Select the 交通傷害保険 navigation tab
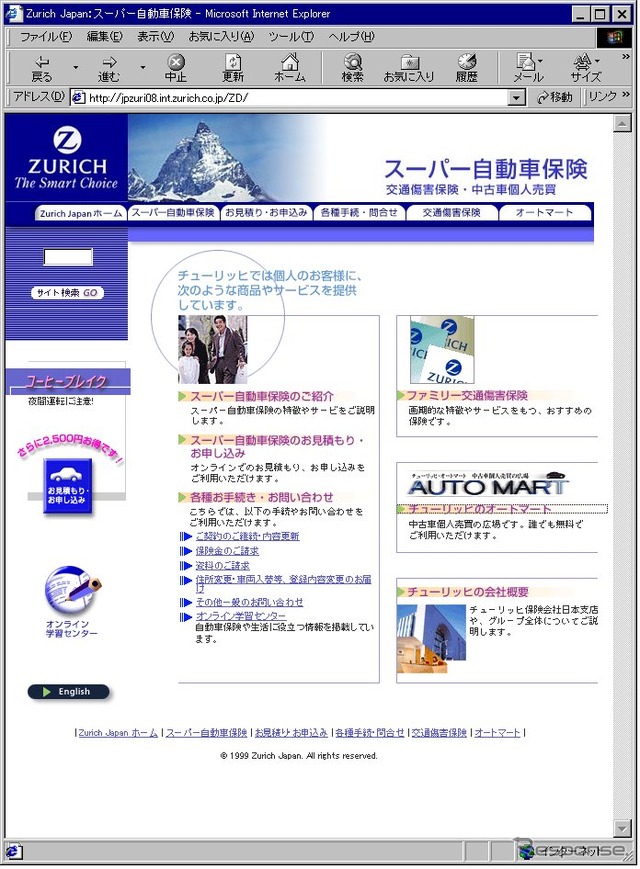 pos(452,213)
